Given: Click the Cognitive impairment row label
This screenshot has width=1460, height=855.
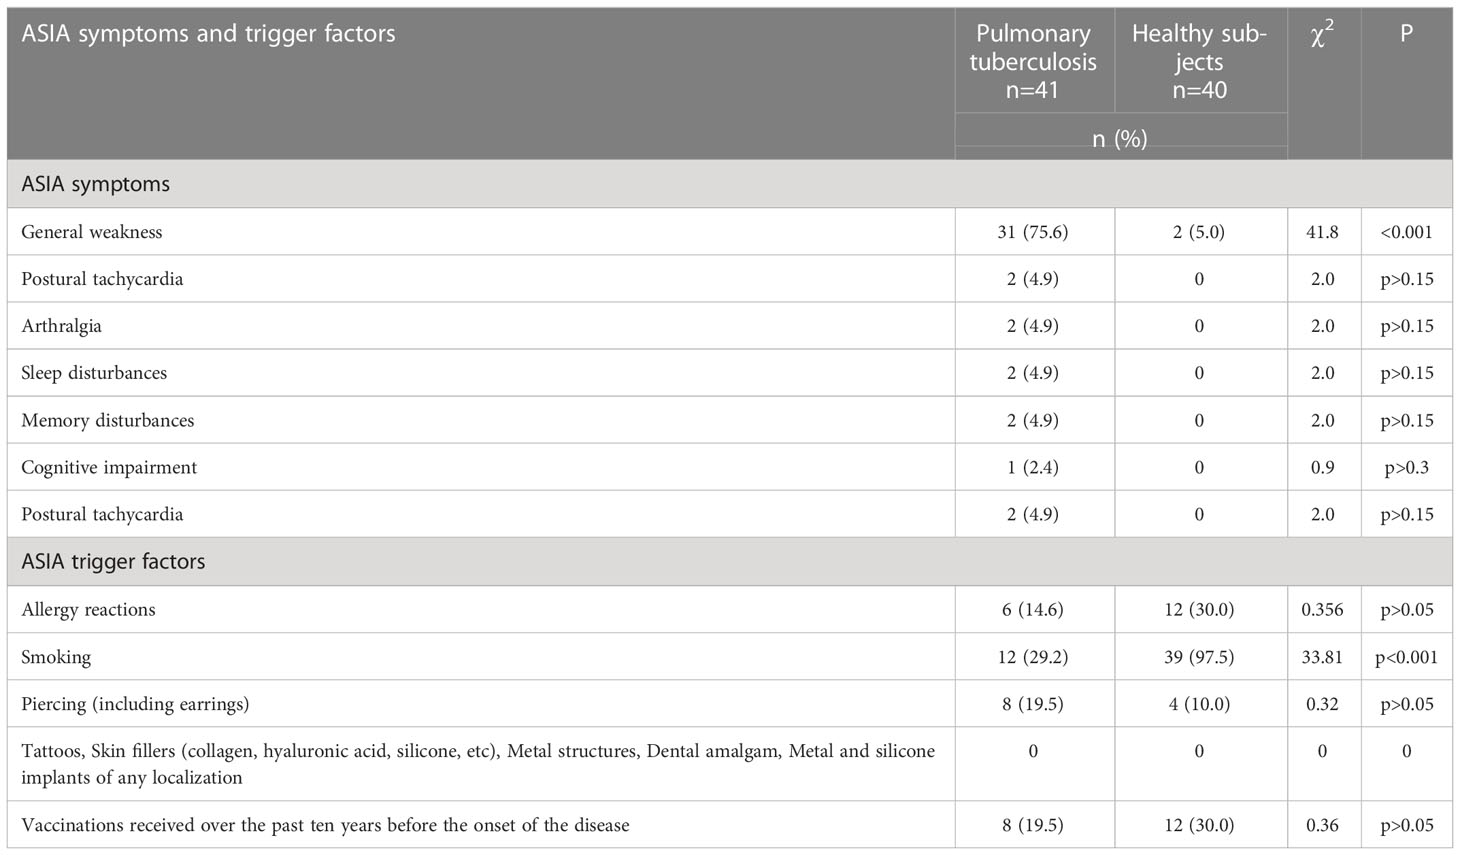Looking at the screenshot, I should [109, 467].
